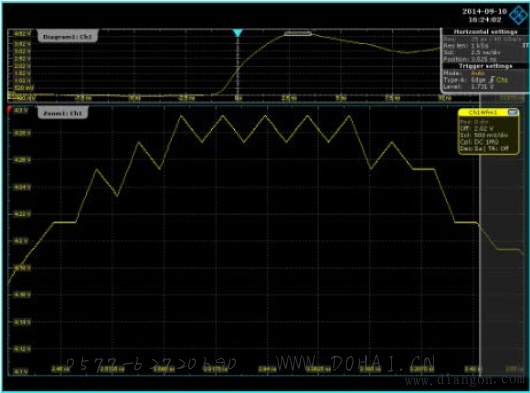530x393 pixels.
Task: Click the red trigger level marker
Action: (x=9, y=109)
